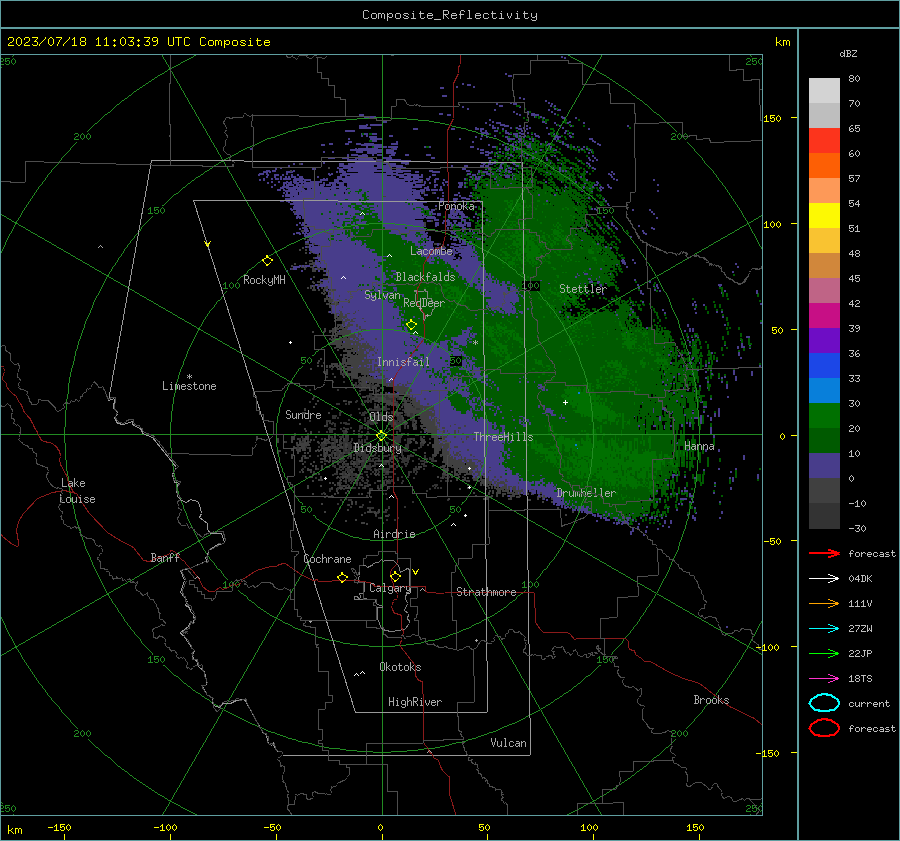The image size is (900, 841).
Task: Click the red forecast ellipse icon
Action: [x=824, y=728]
